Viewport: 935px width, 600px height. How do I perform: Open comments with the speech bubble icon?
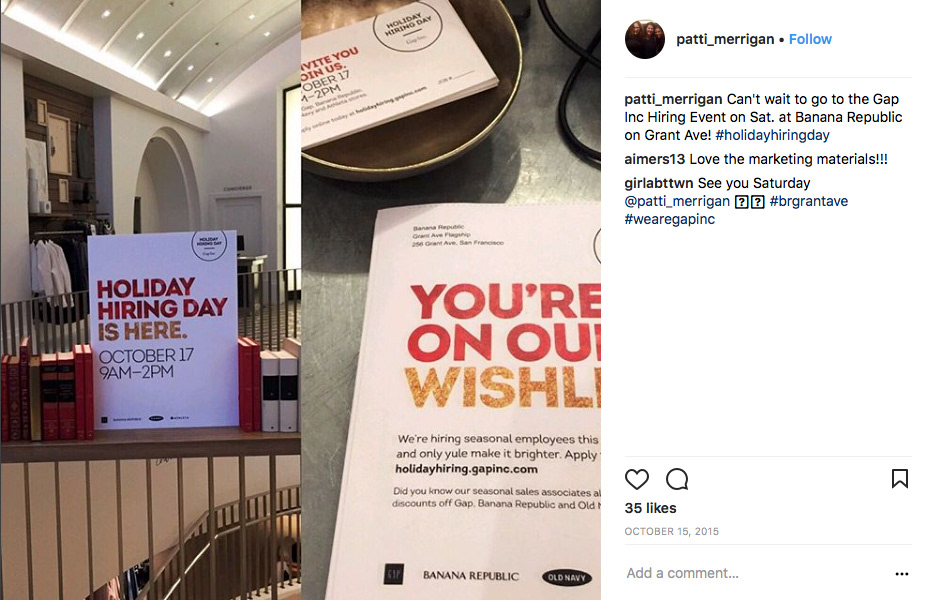(x=677, y=479)
